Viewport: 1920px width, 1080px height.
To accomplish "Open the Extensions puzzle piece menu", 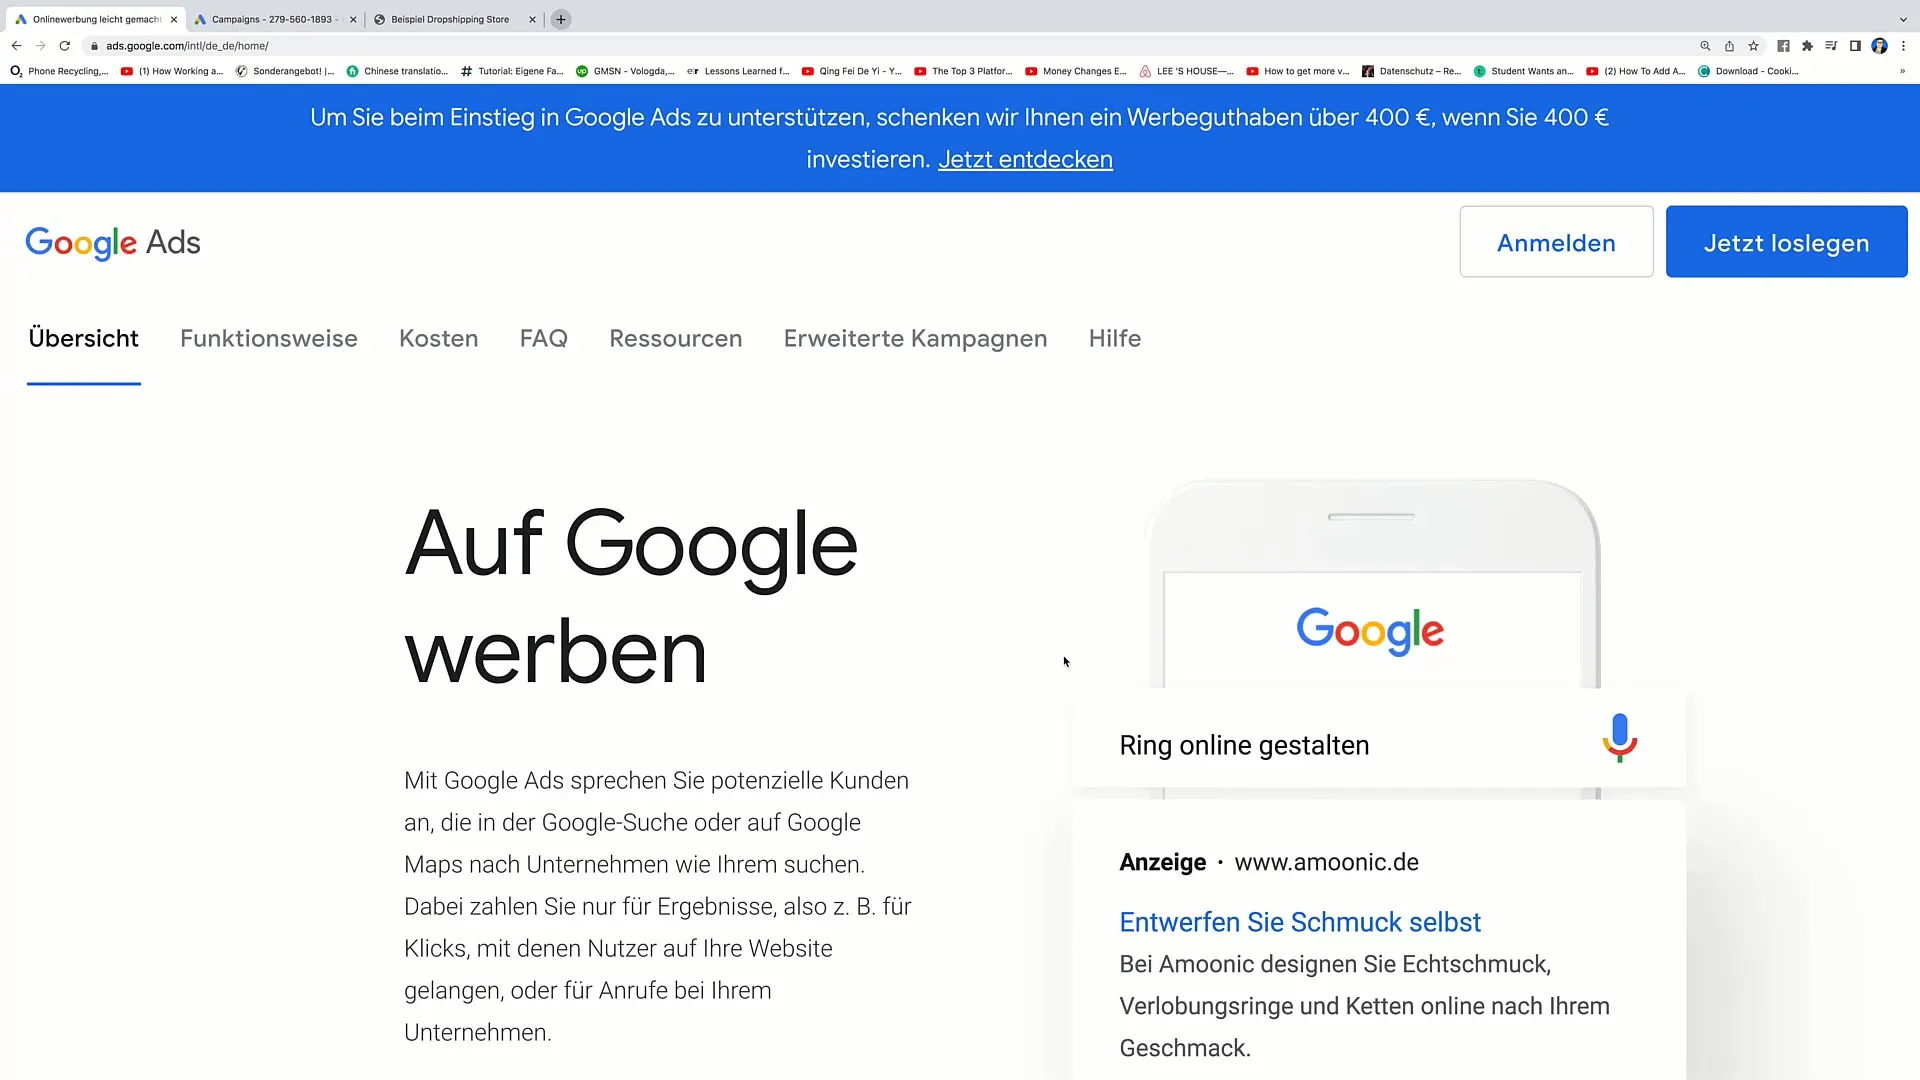I will click(x=1807, y=46).
